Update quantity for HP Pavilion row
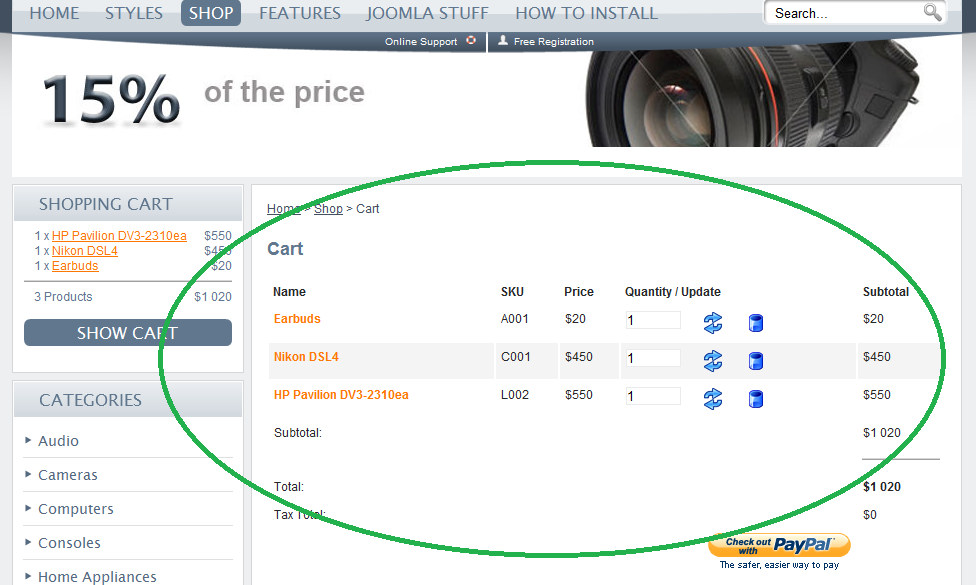976x585 pixels. click(x=713, y=398)
